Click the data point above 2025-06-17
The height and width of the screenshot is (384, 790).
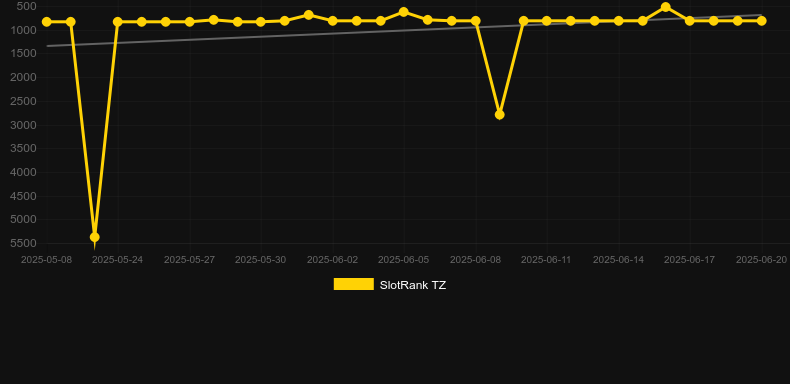tap(690, 21)
